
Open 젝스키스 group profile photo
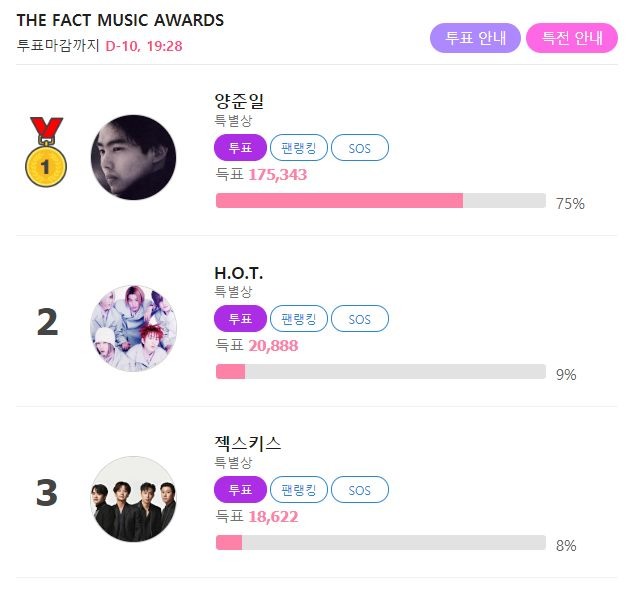pyautogui.click(x=134, y=499)
